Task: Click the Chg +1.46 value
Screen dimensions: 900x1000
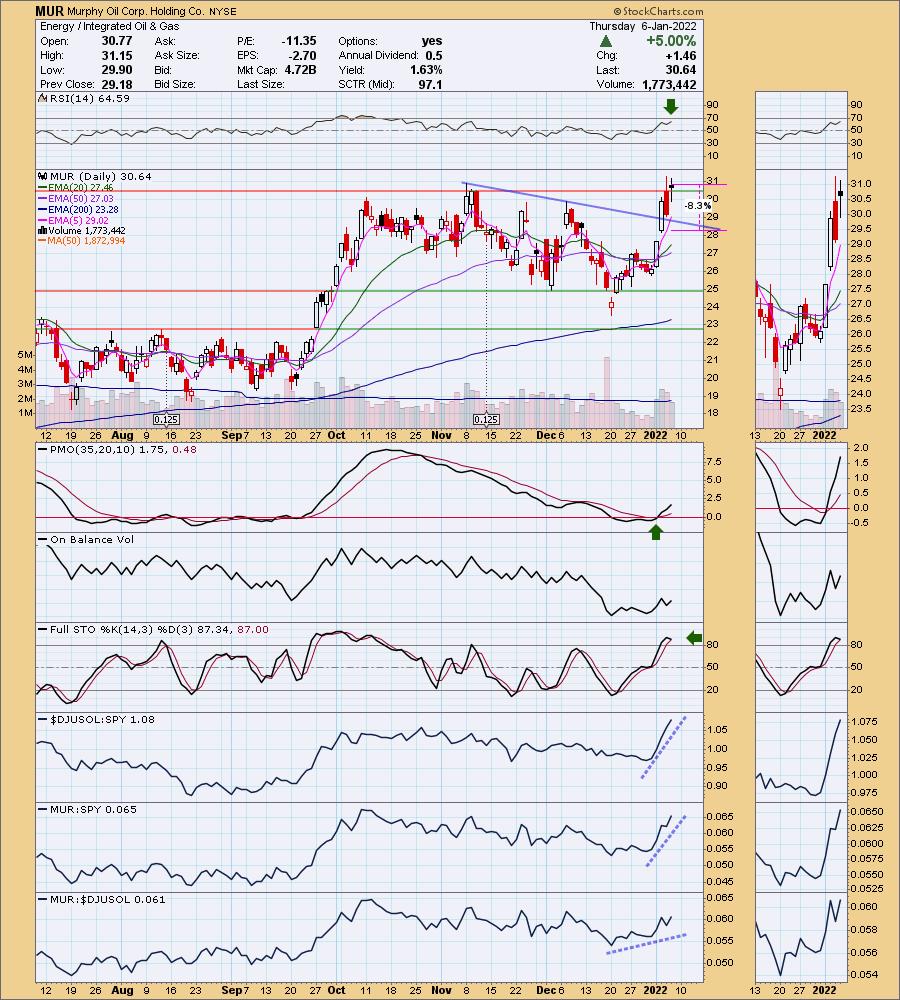Action: pyautogui.click(x=681, y=55)
